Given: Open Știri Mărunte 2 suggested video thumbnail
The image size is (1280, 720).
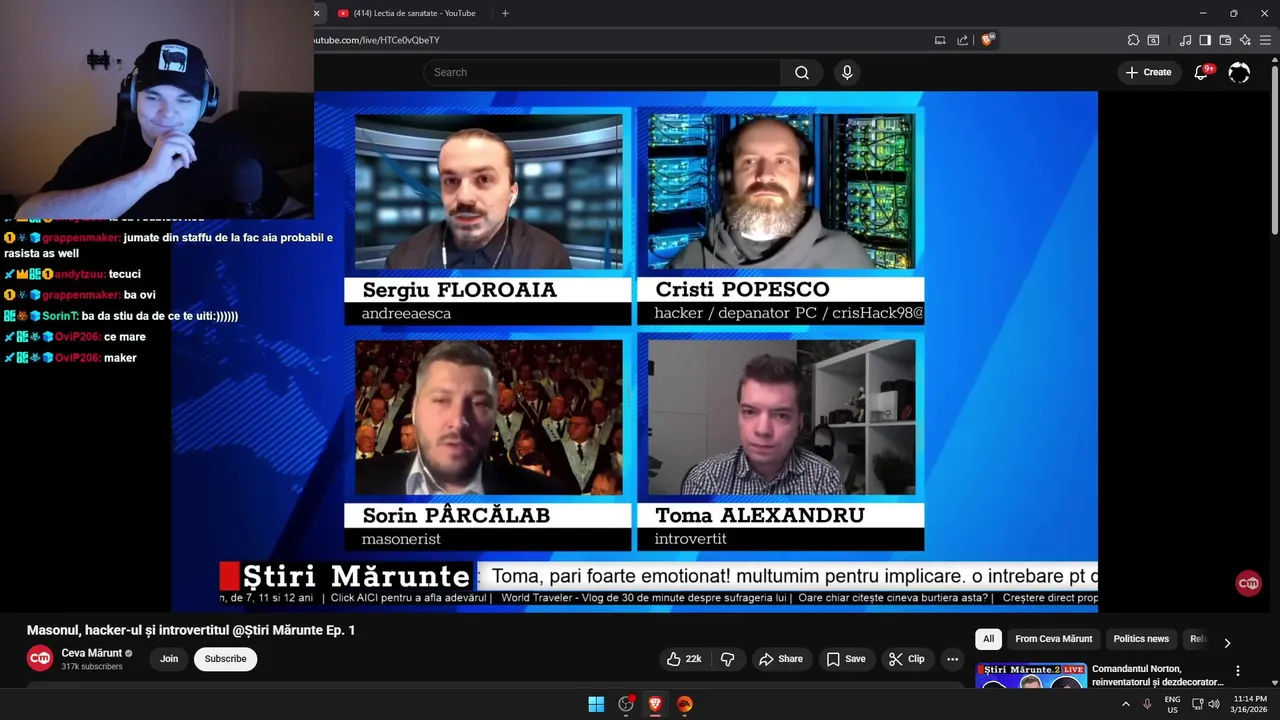Looking at the screenshot, I should 1031,676.
